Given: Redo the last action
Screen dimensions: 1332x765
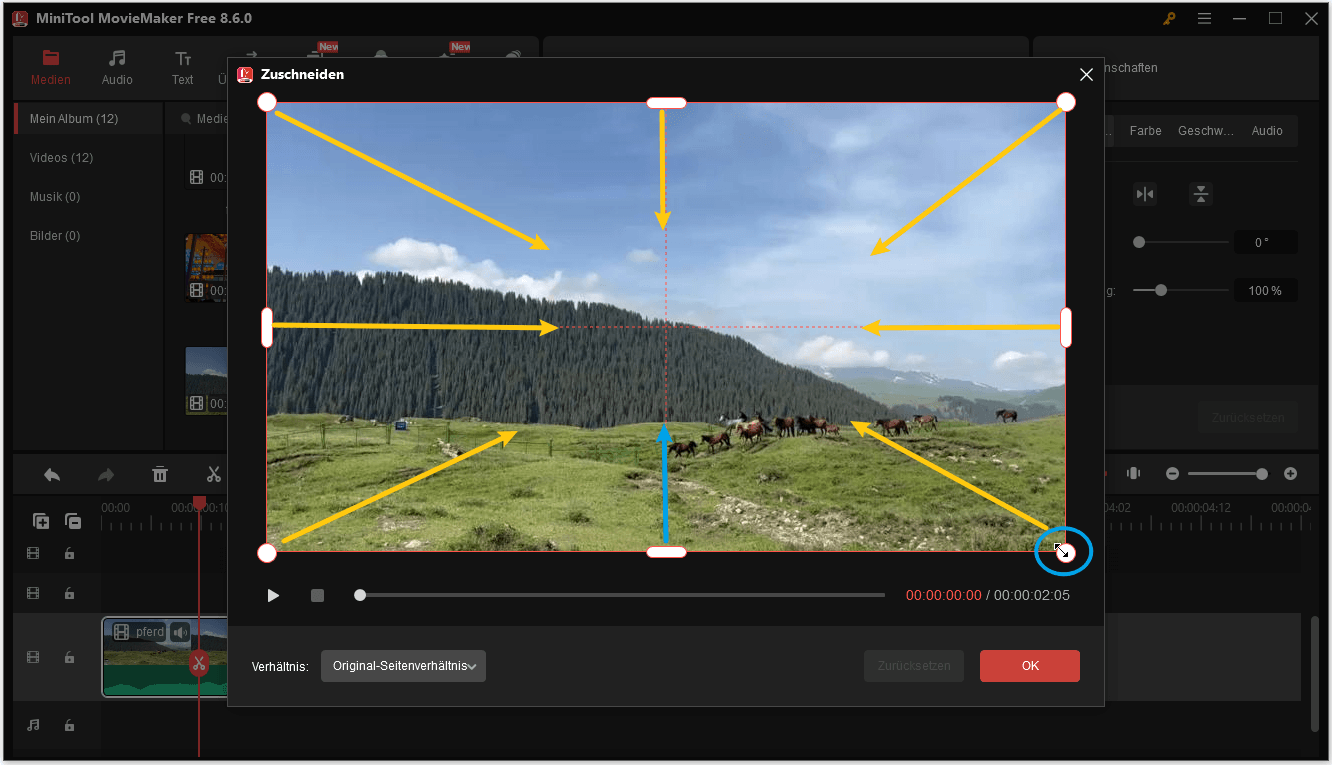Looking at the screenshot, I should point(105,474).
